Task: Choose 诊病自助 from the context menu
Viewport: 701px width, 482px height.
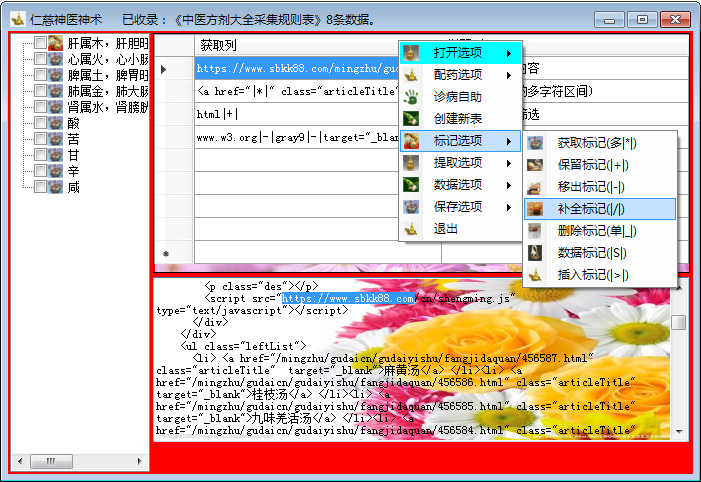Action: (460, 97)
